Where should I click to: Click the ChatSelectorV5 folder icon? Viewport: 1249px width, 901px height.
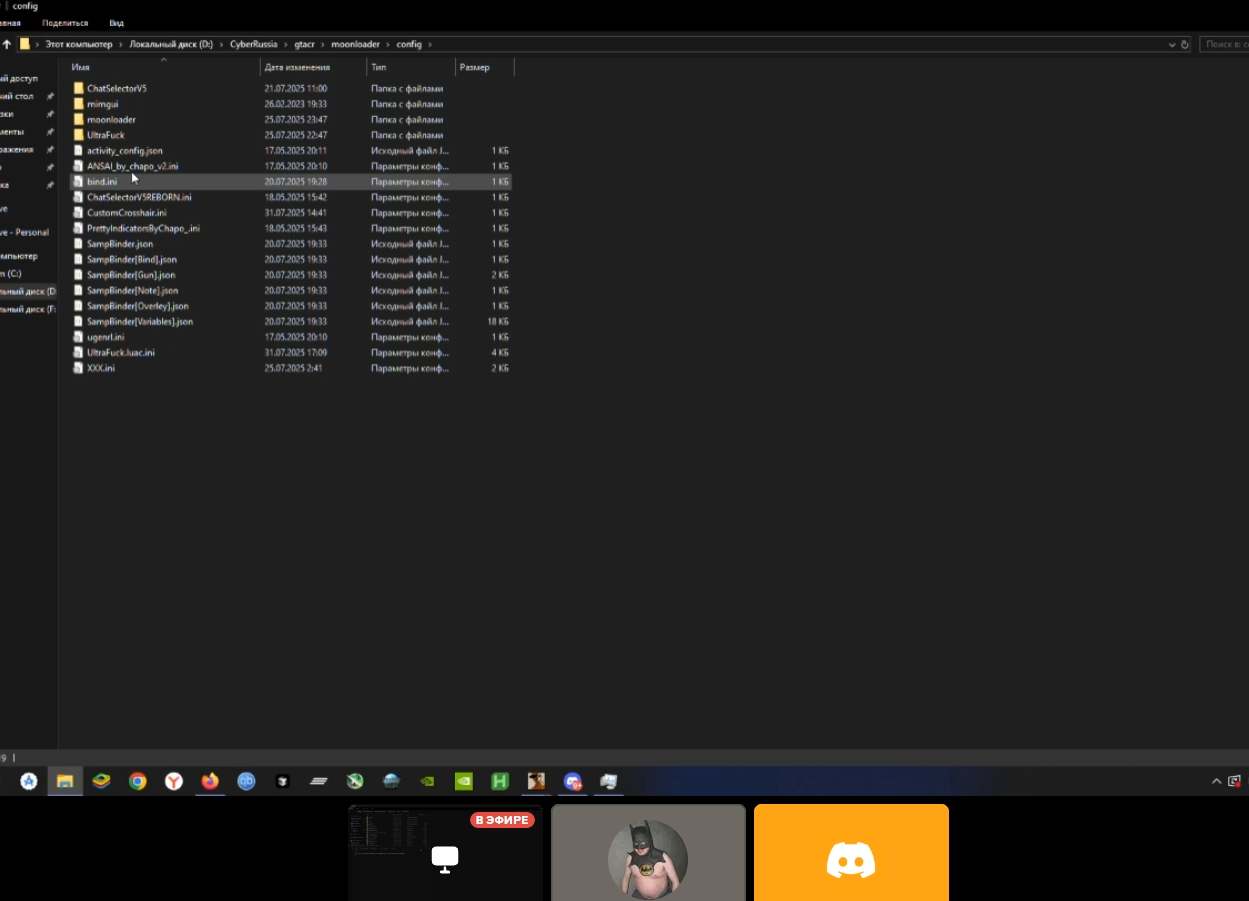coord(78,88)
